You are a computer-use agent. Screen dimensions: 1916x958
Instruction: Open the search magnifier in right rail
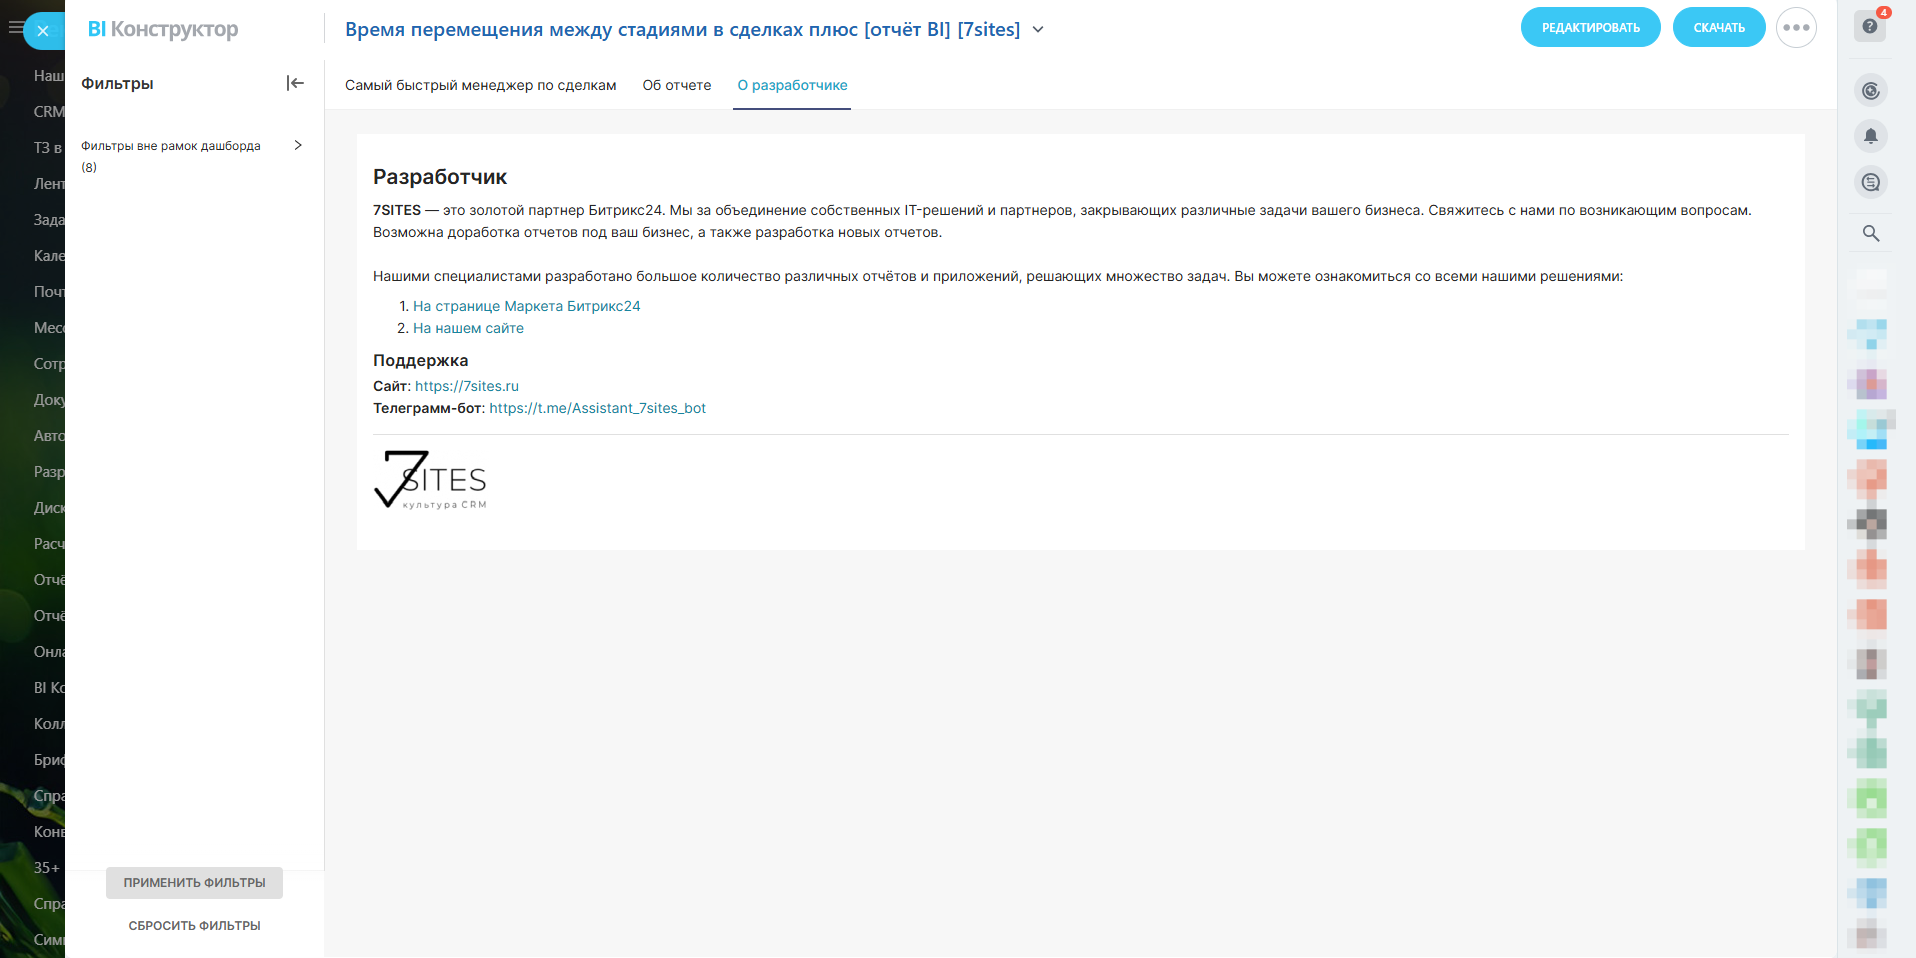pos(1871,233)
